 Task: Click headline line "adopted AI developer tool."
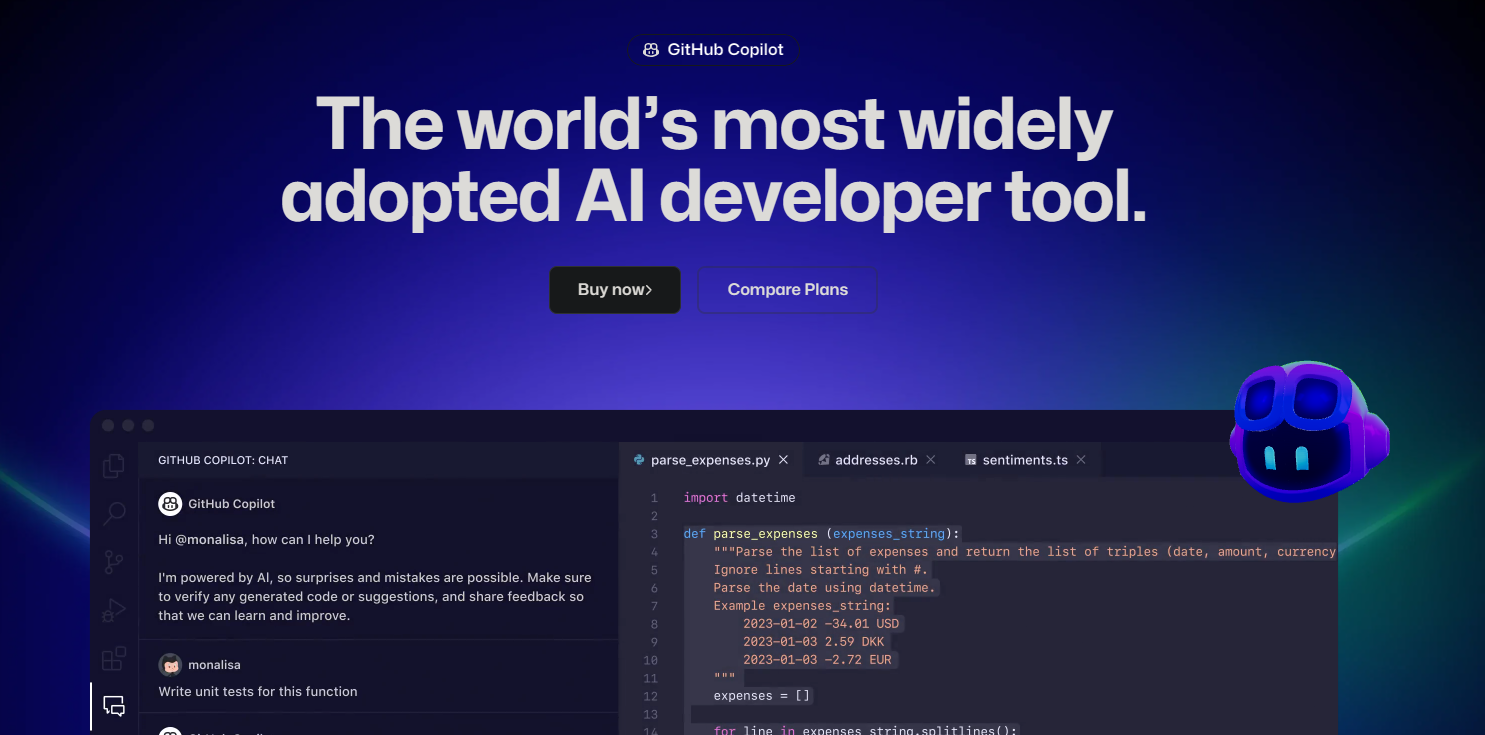(x=713, y=196)
